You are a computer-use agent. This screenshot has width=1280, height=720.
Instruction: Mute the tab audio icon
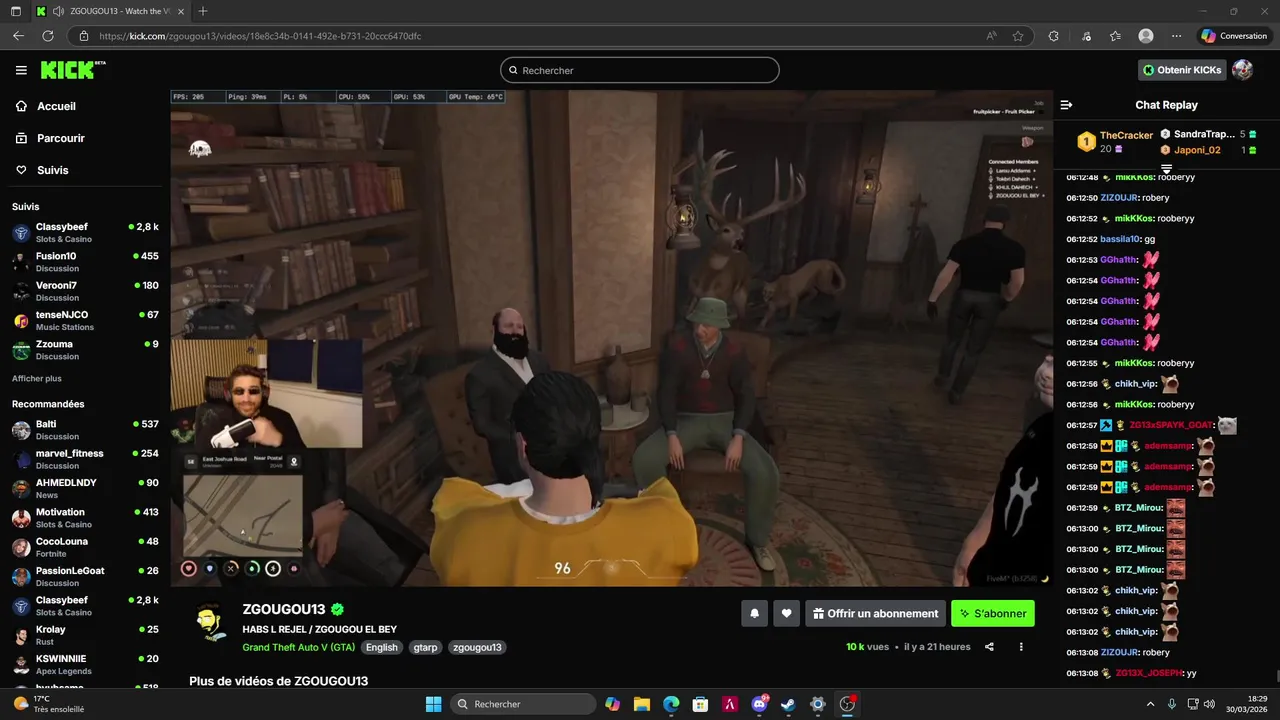coord(59,11)
